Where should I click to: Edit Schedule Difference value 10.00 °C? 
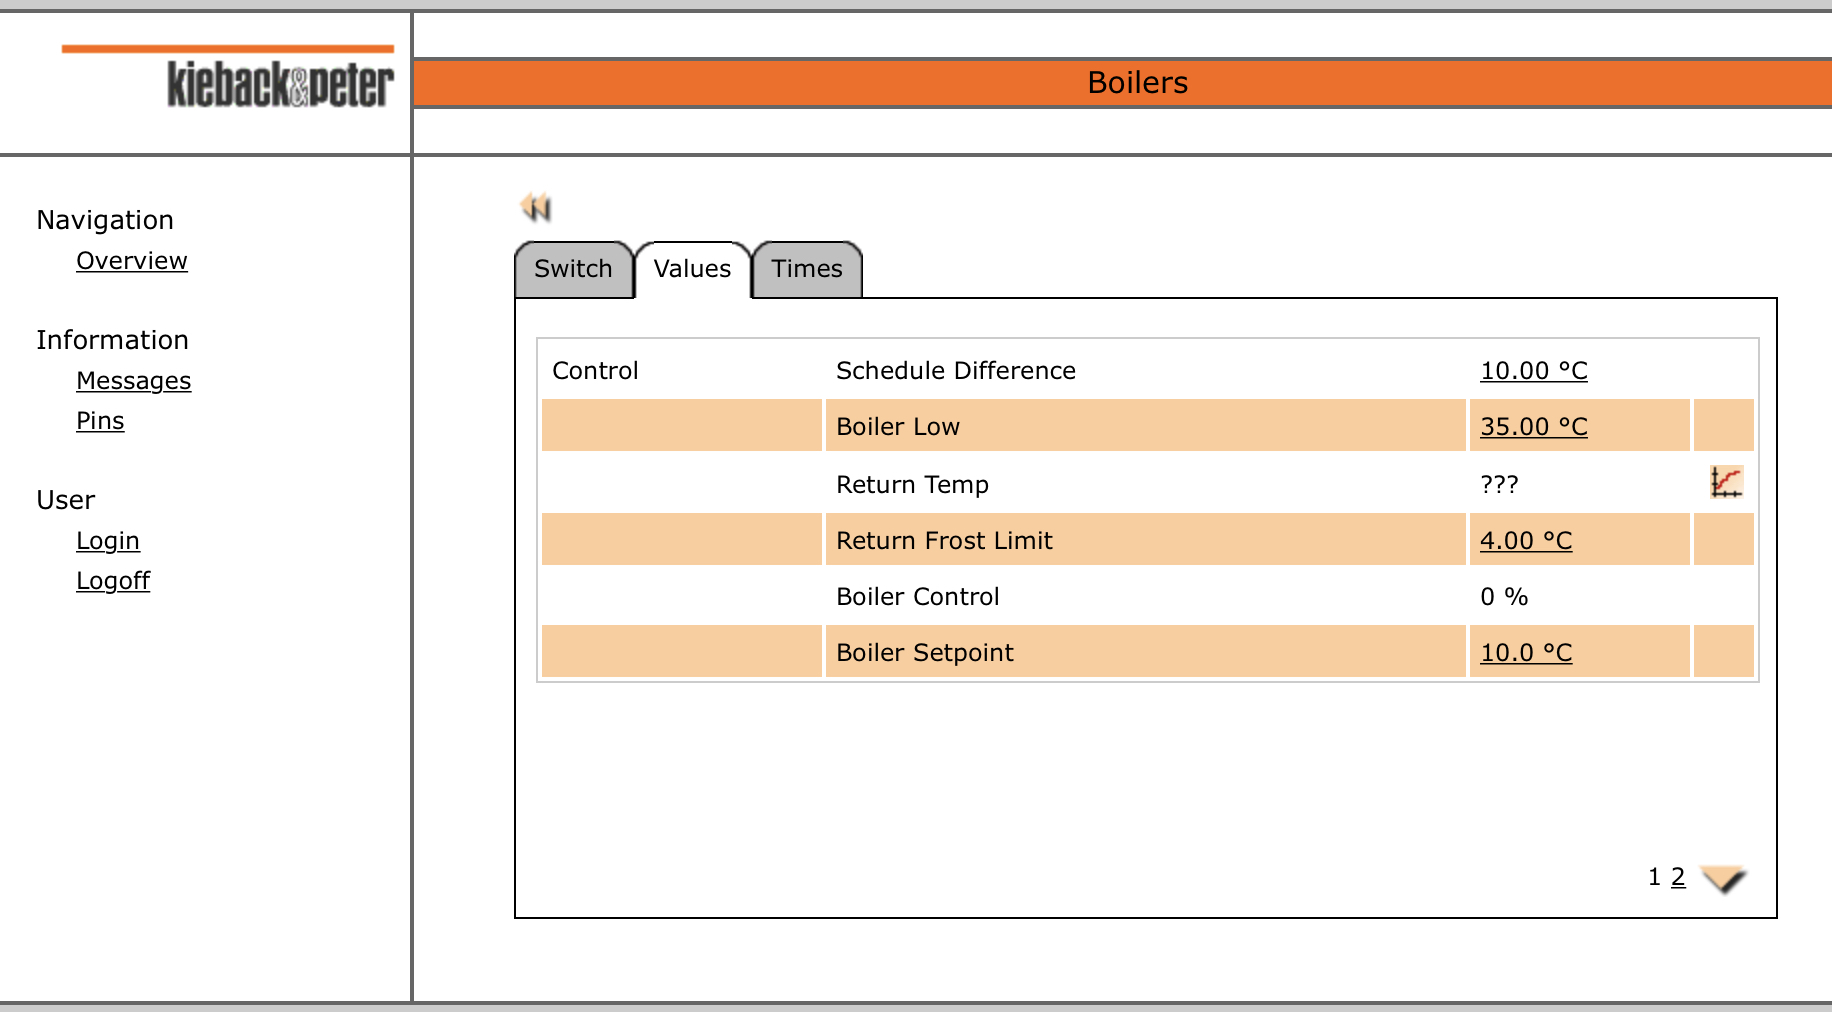point(1533,371)
